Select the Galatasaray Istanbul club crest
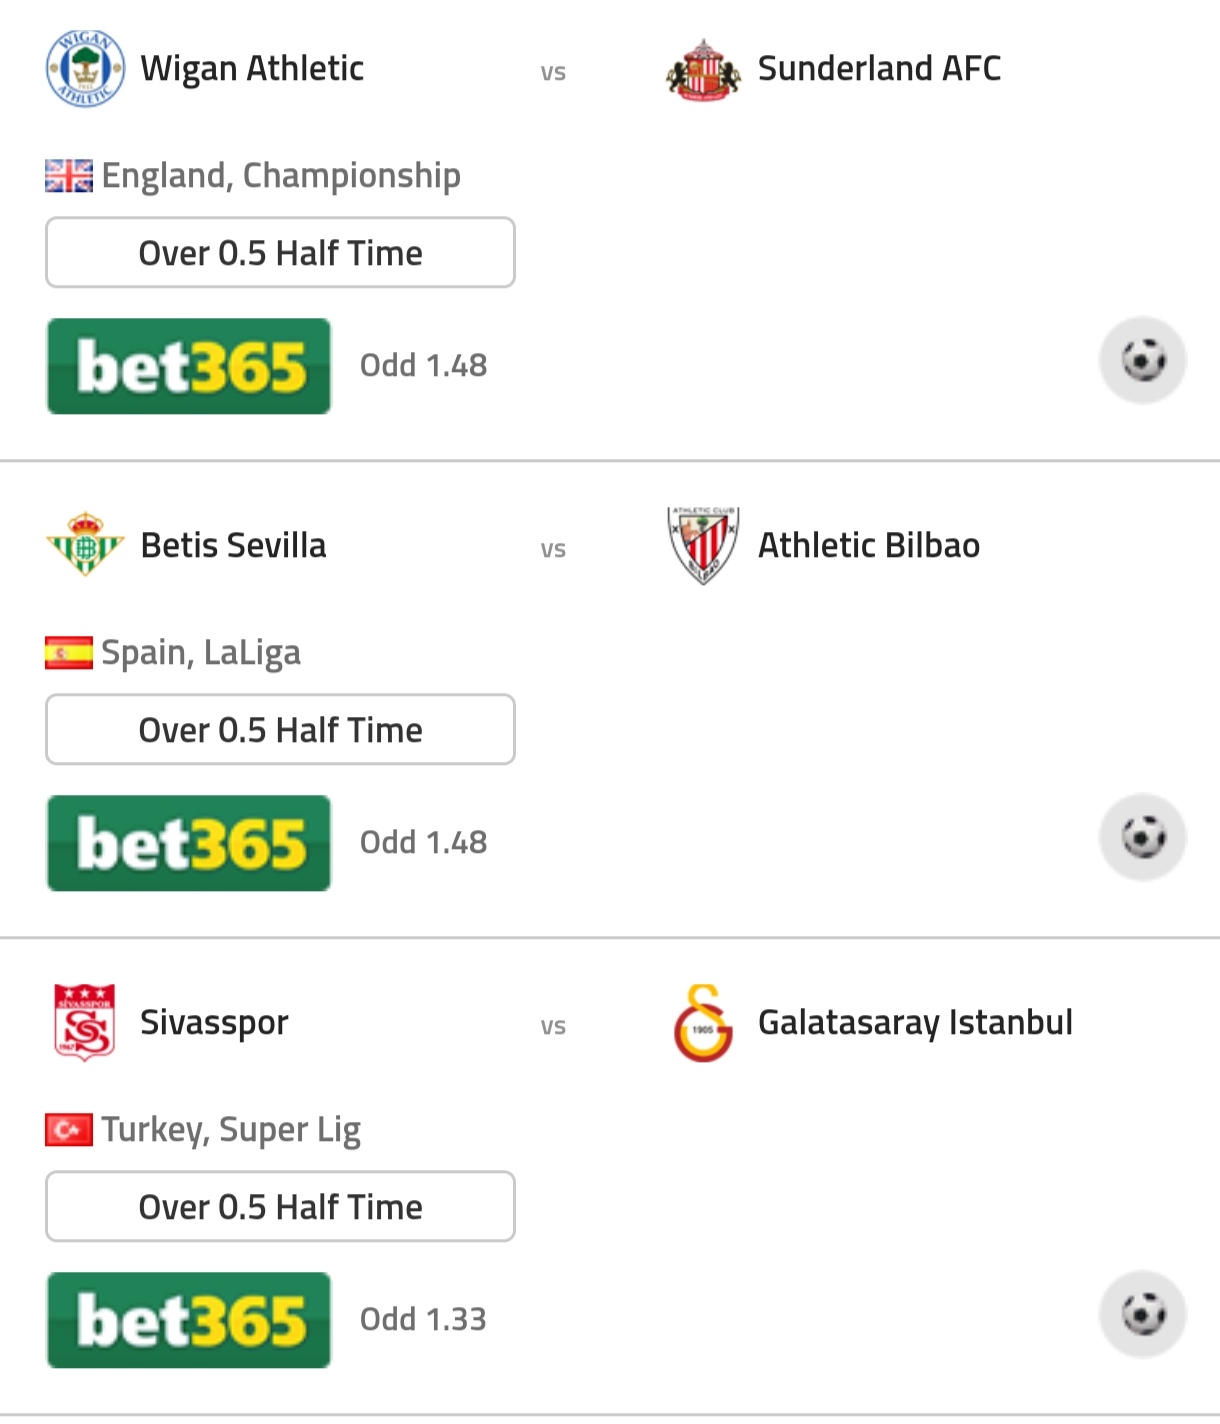This screenshot has height=1424, width=1220. tap(703, 1022)
